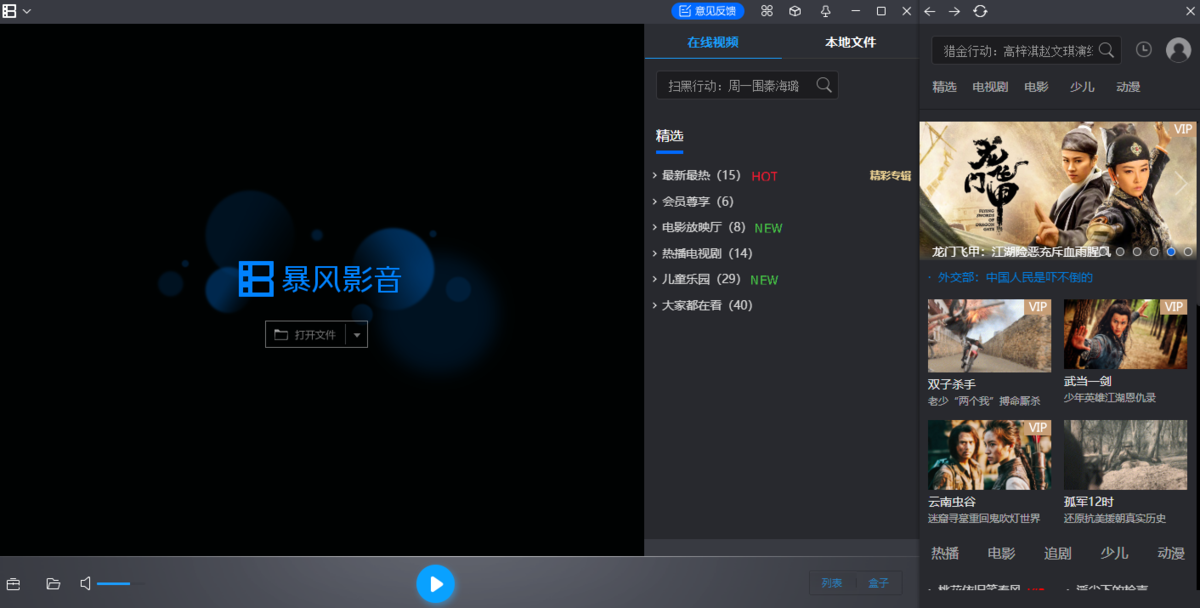Expand the 打开文件 dropdown arrow
The height and width of the screenshot is (608, 1200).
358,334
